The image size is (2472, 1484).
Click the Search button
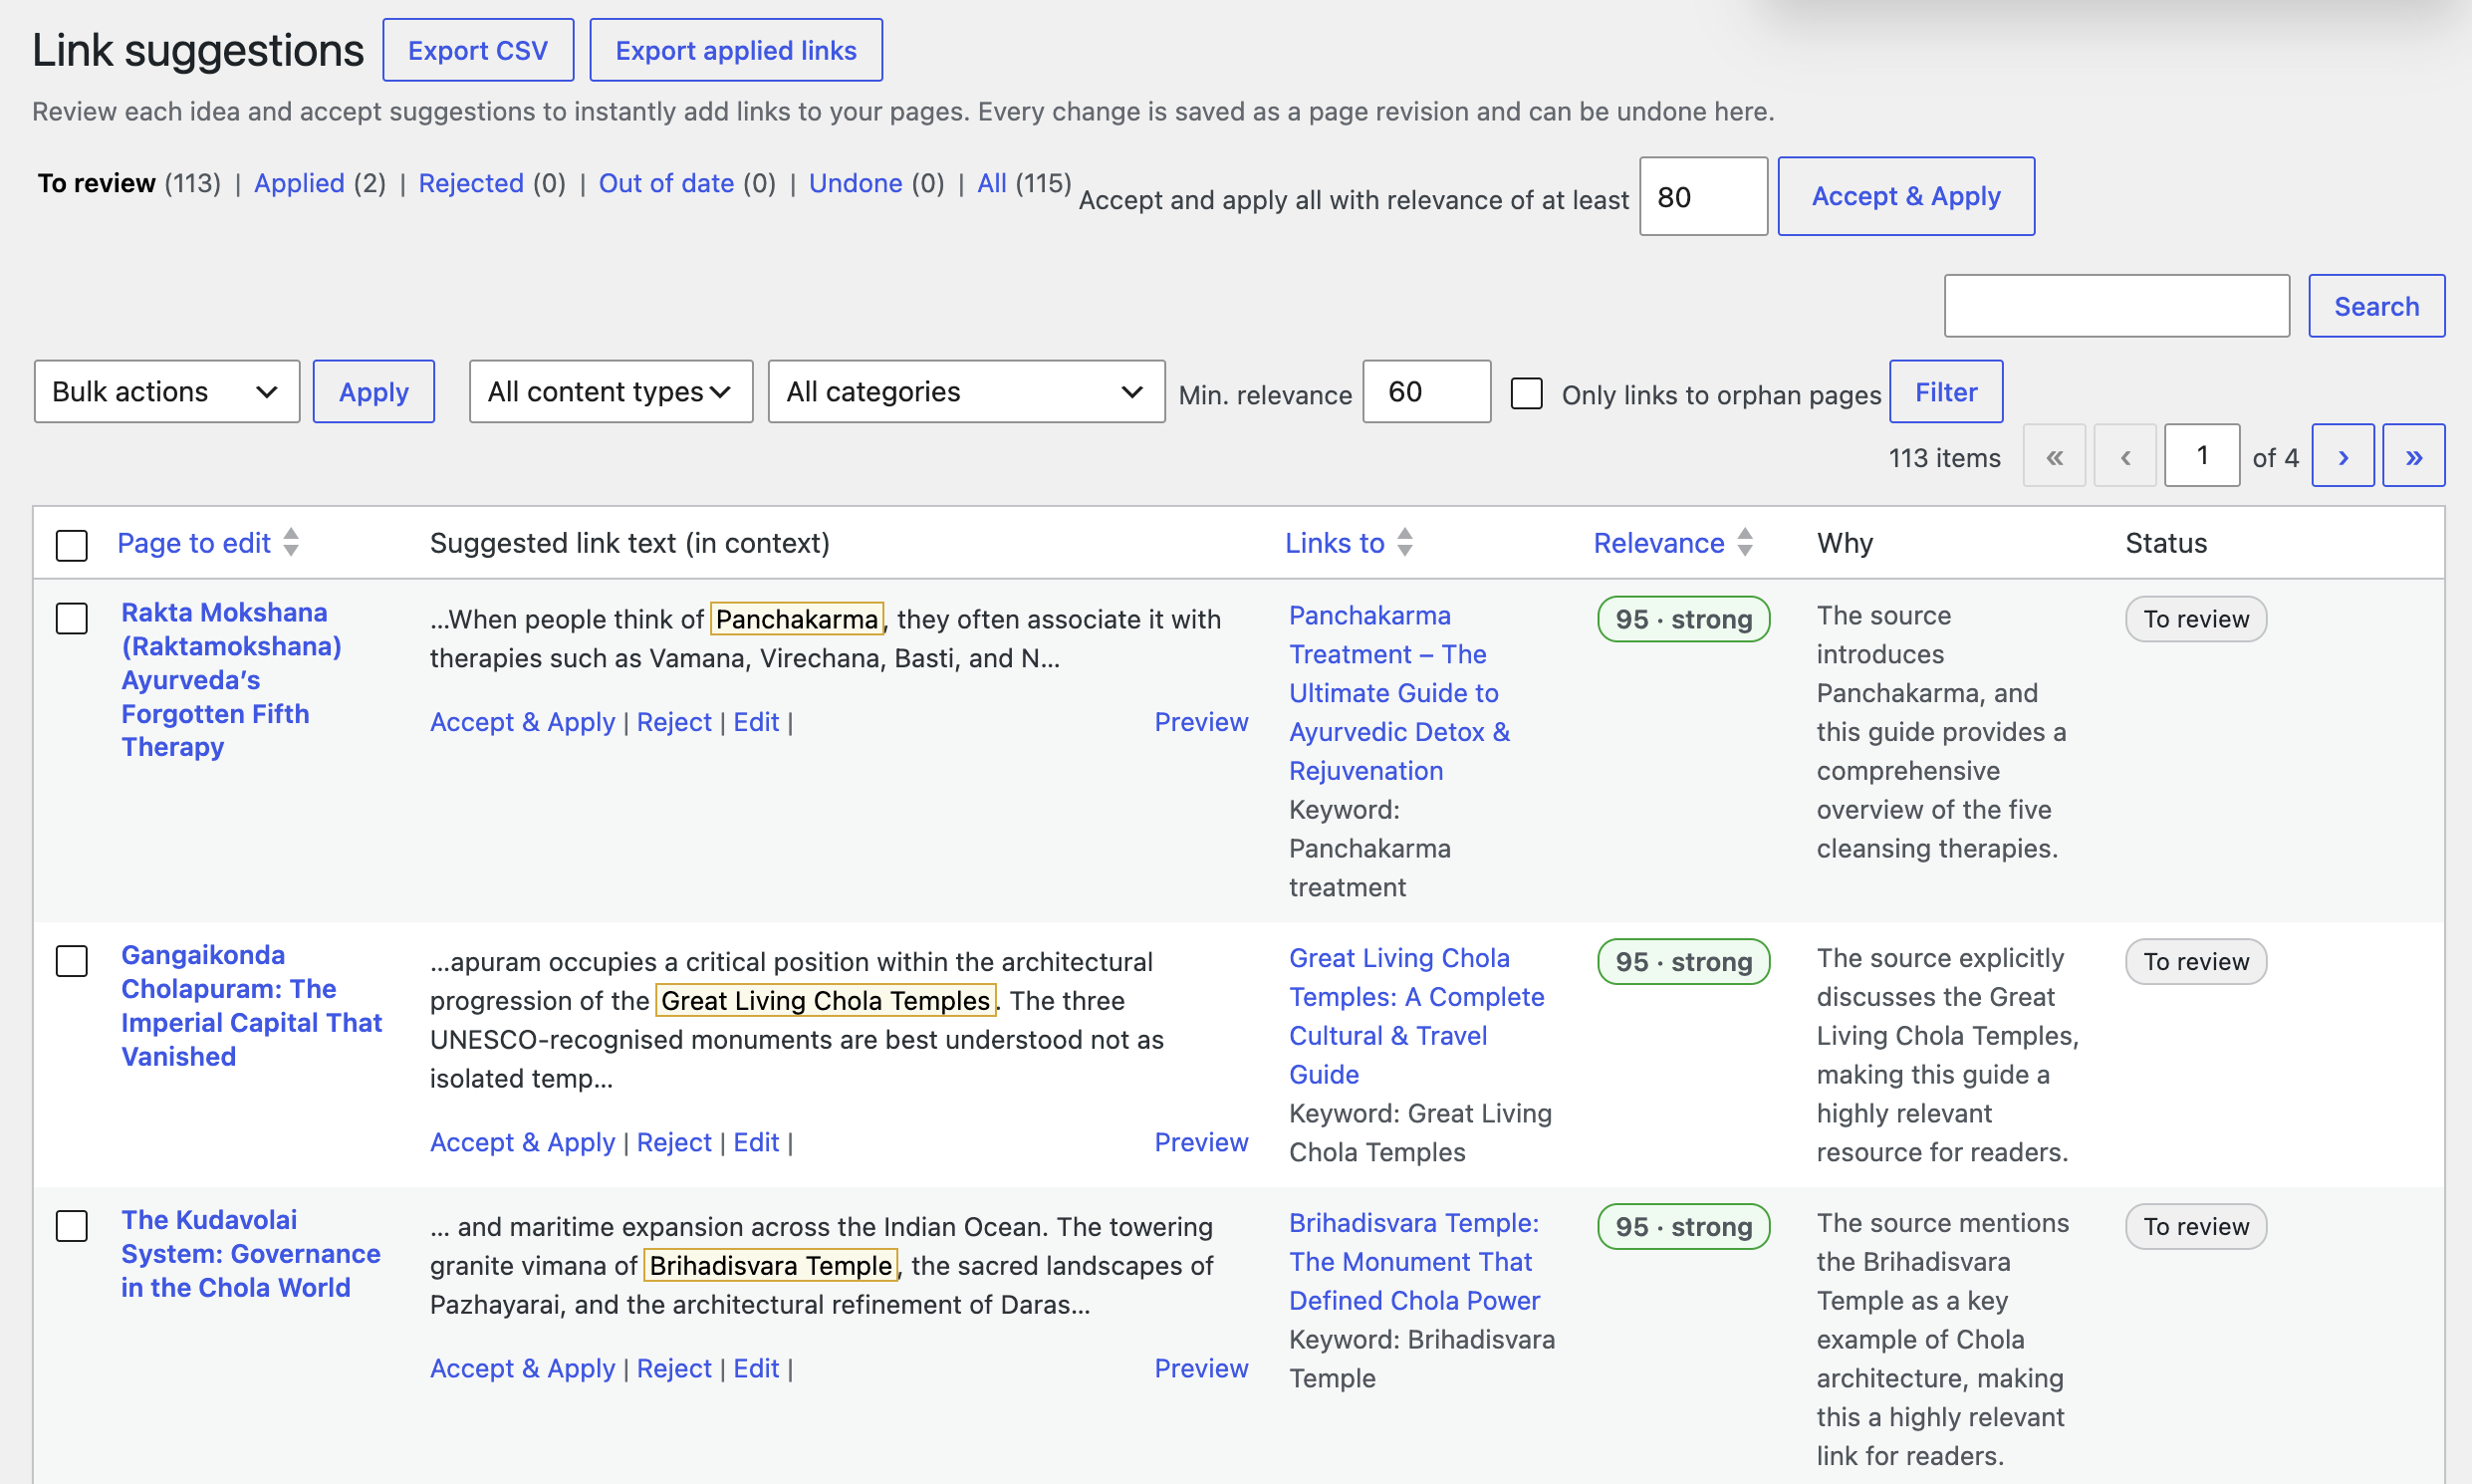click(2376, 306)
